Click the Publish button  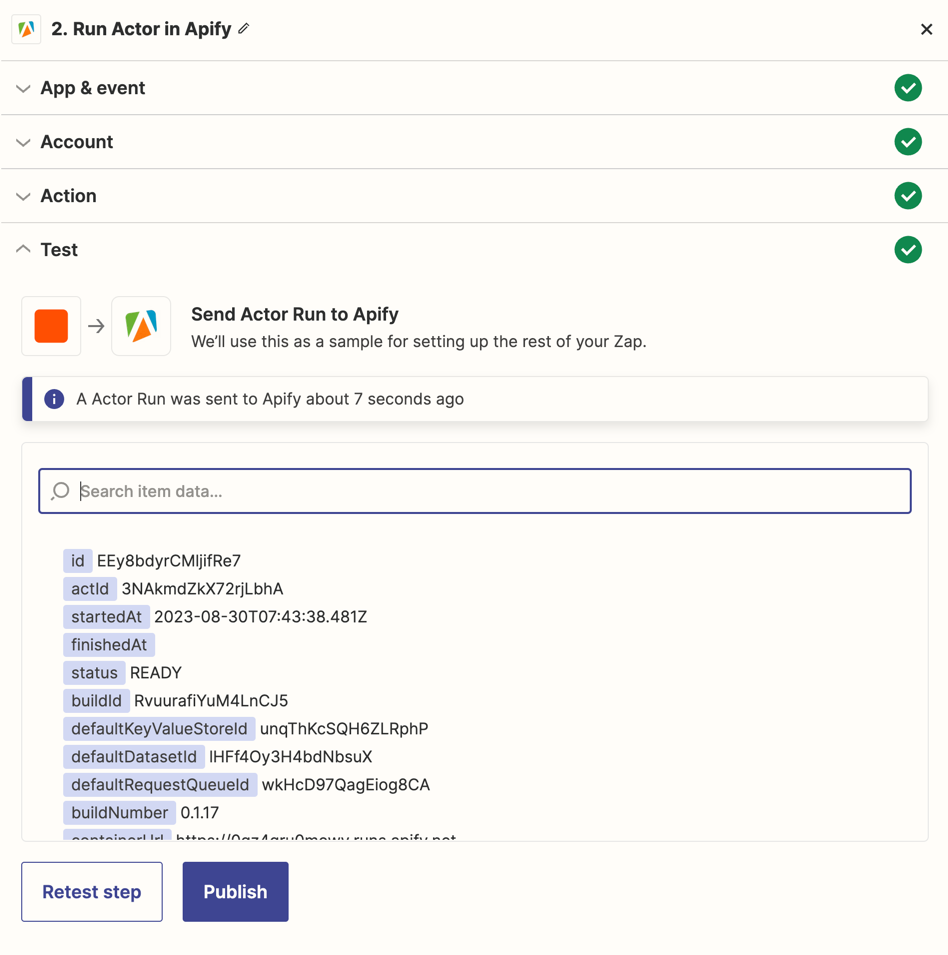(235, 891)
